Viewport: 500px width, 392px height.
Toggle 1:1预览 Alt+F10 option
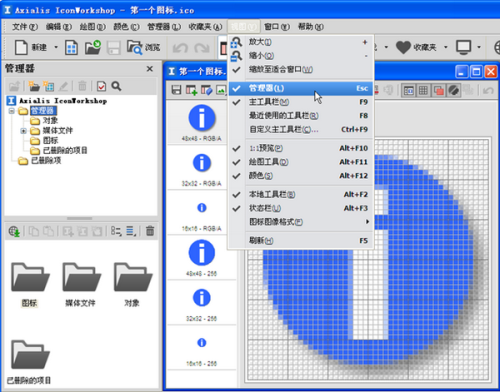tap(300, 148)
